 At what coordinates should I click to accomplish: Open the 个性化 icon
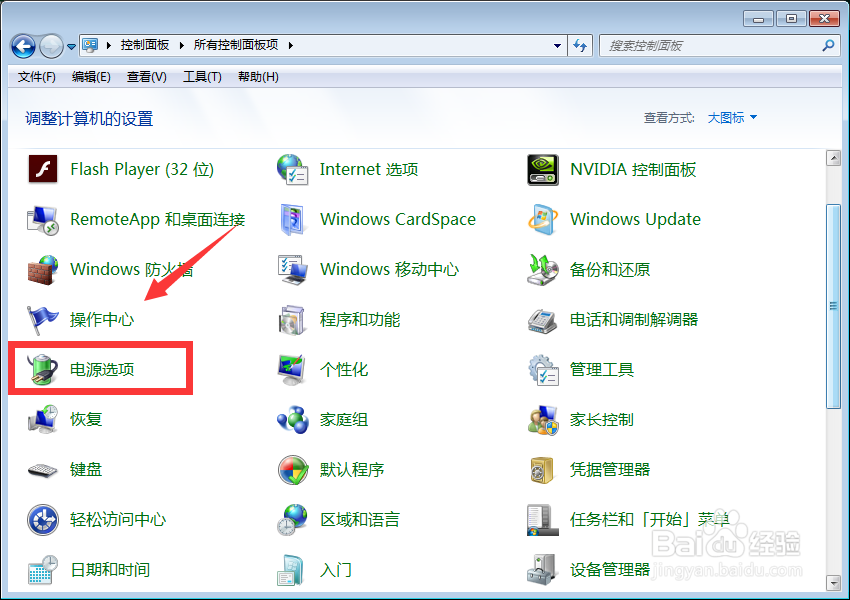coord(293,370)
